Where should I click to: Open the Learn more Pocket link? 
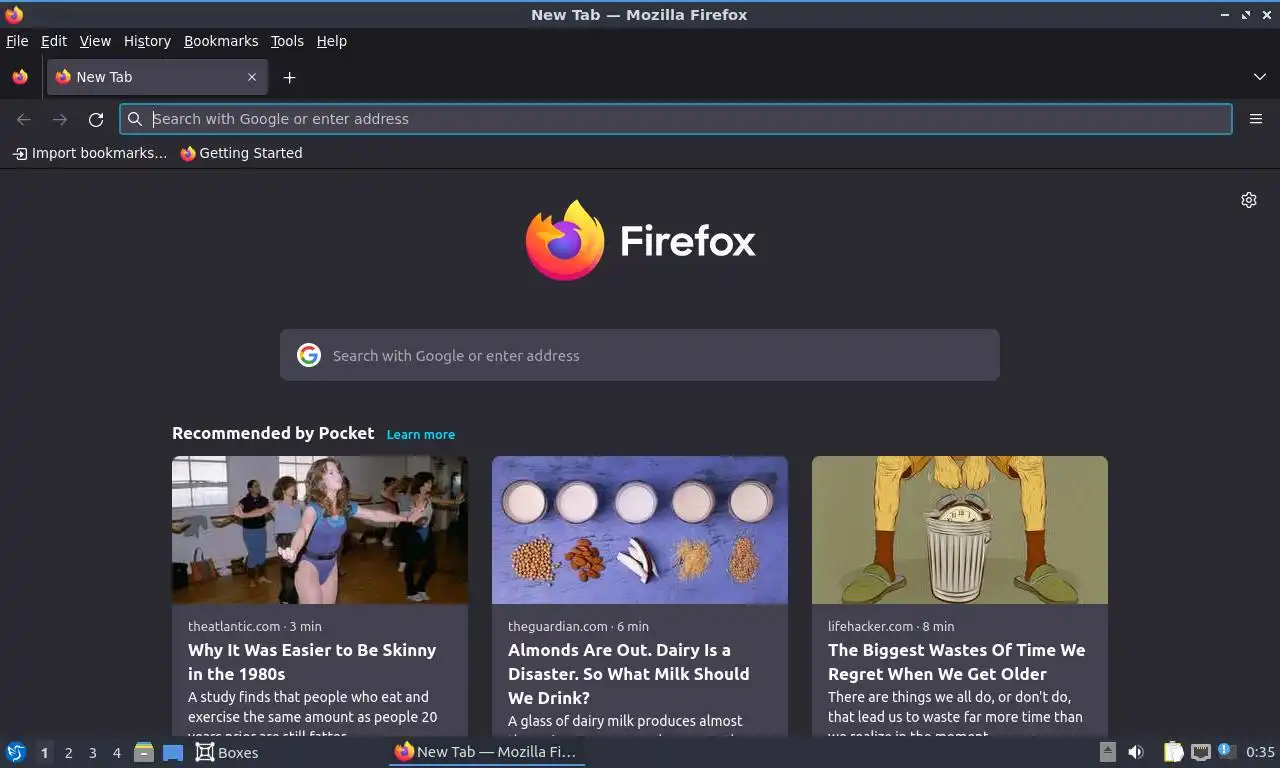pyautogui.click(x=421, y=434)
